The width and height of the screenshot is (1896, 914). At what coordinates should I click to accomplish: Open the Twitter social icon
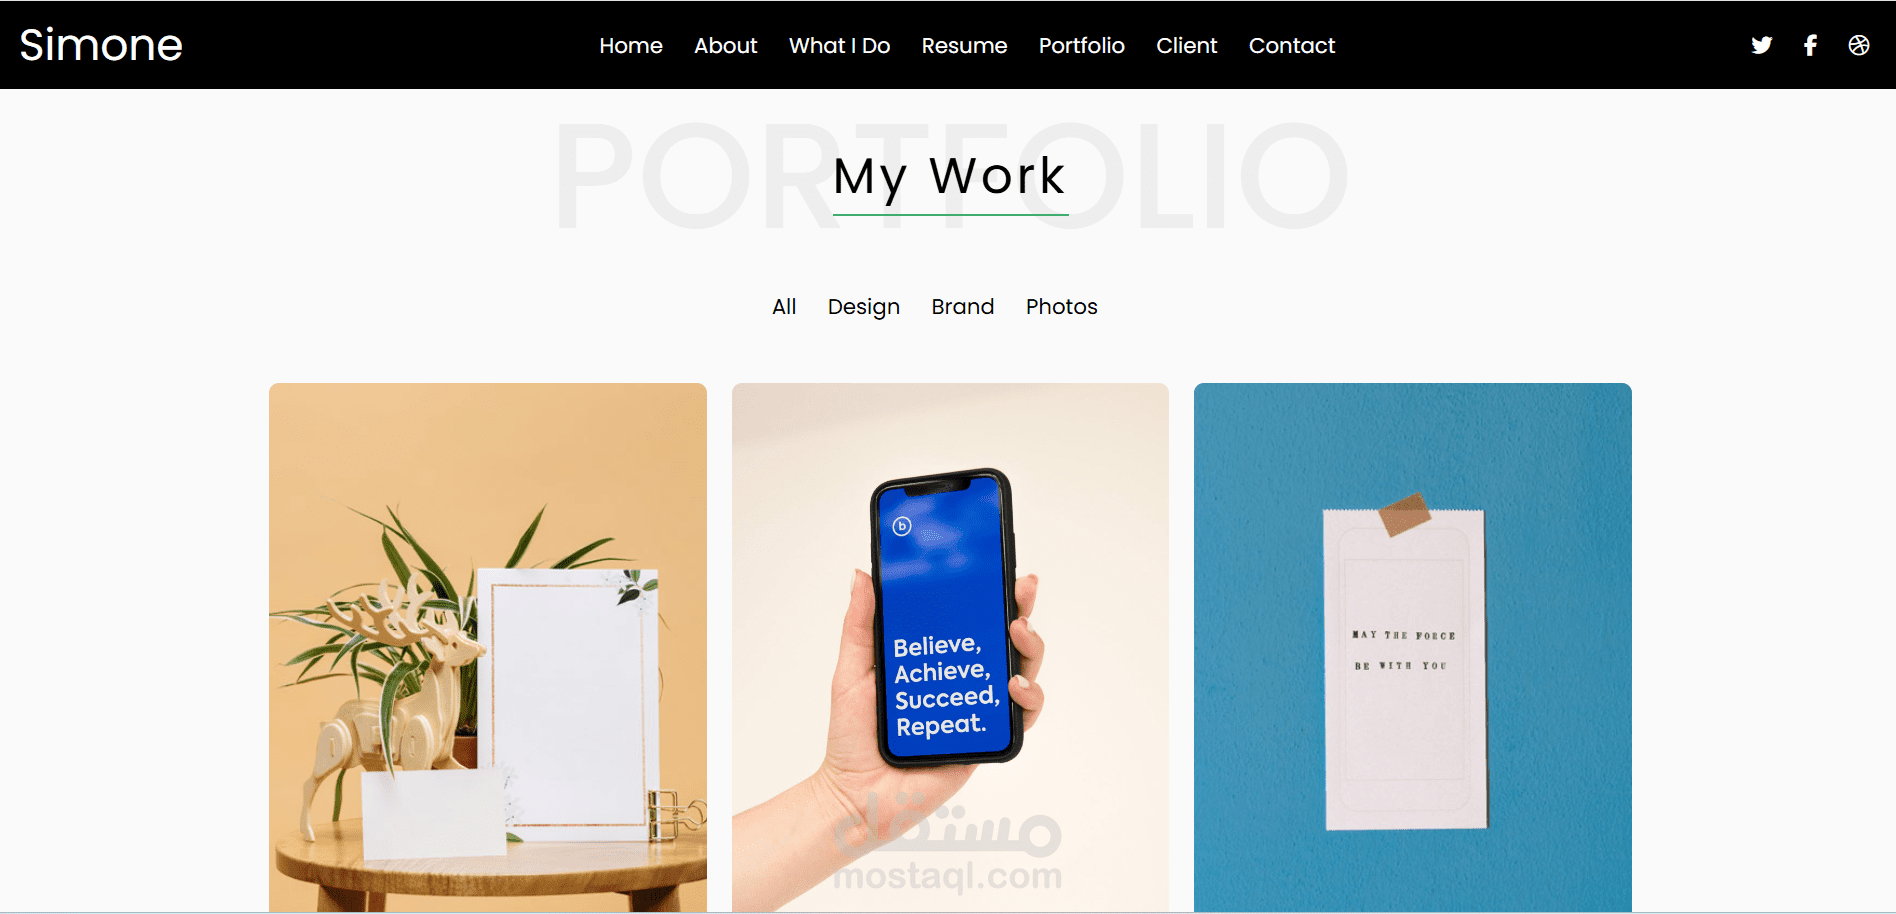tap(1762, 45)
